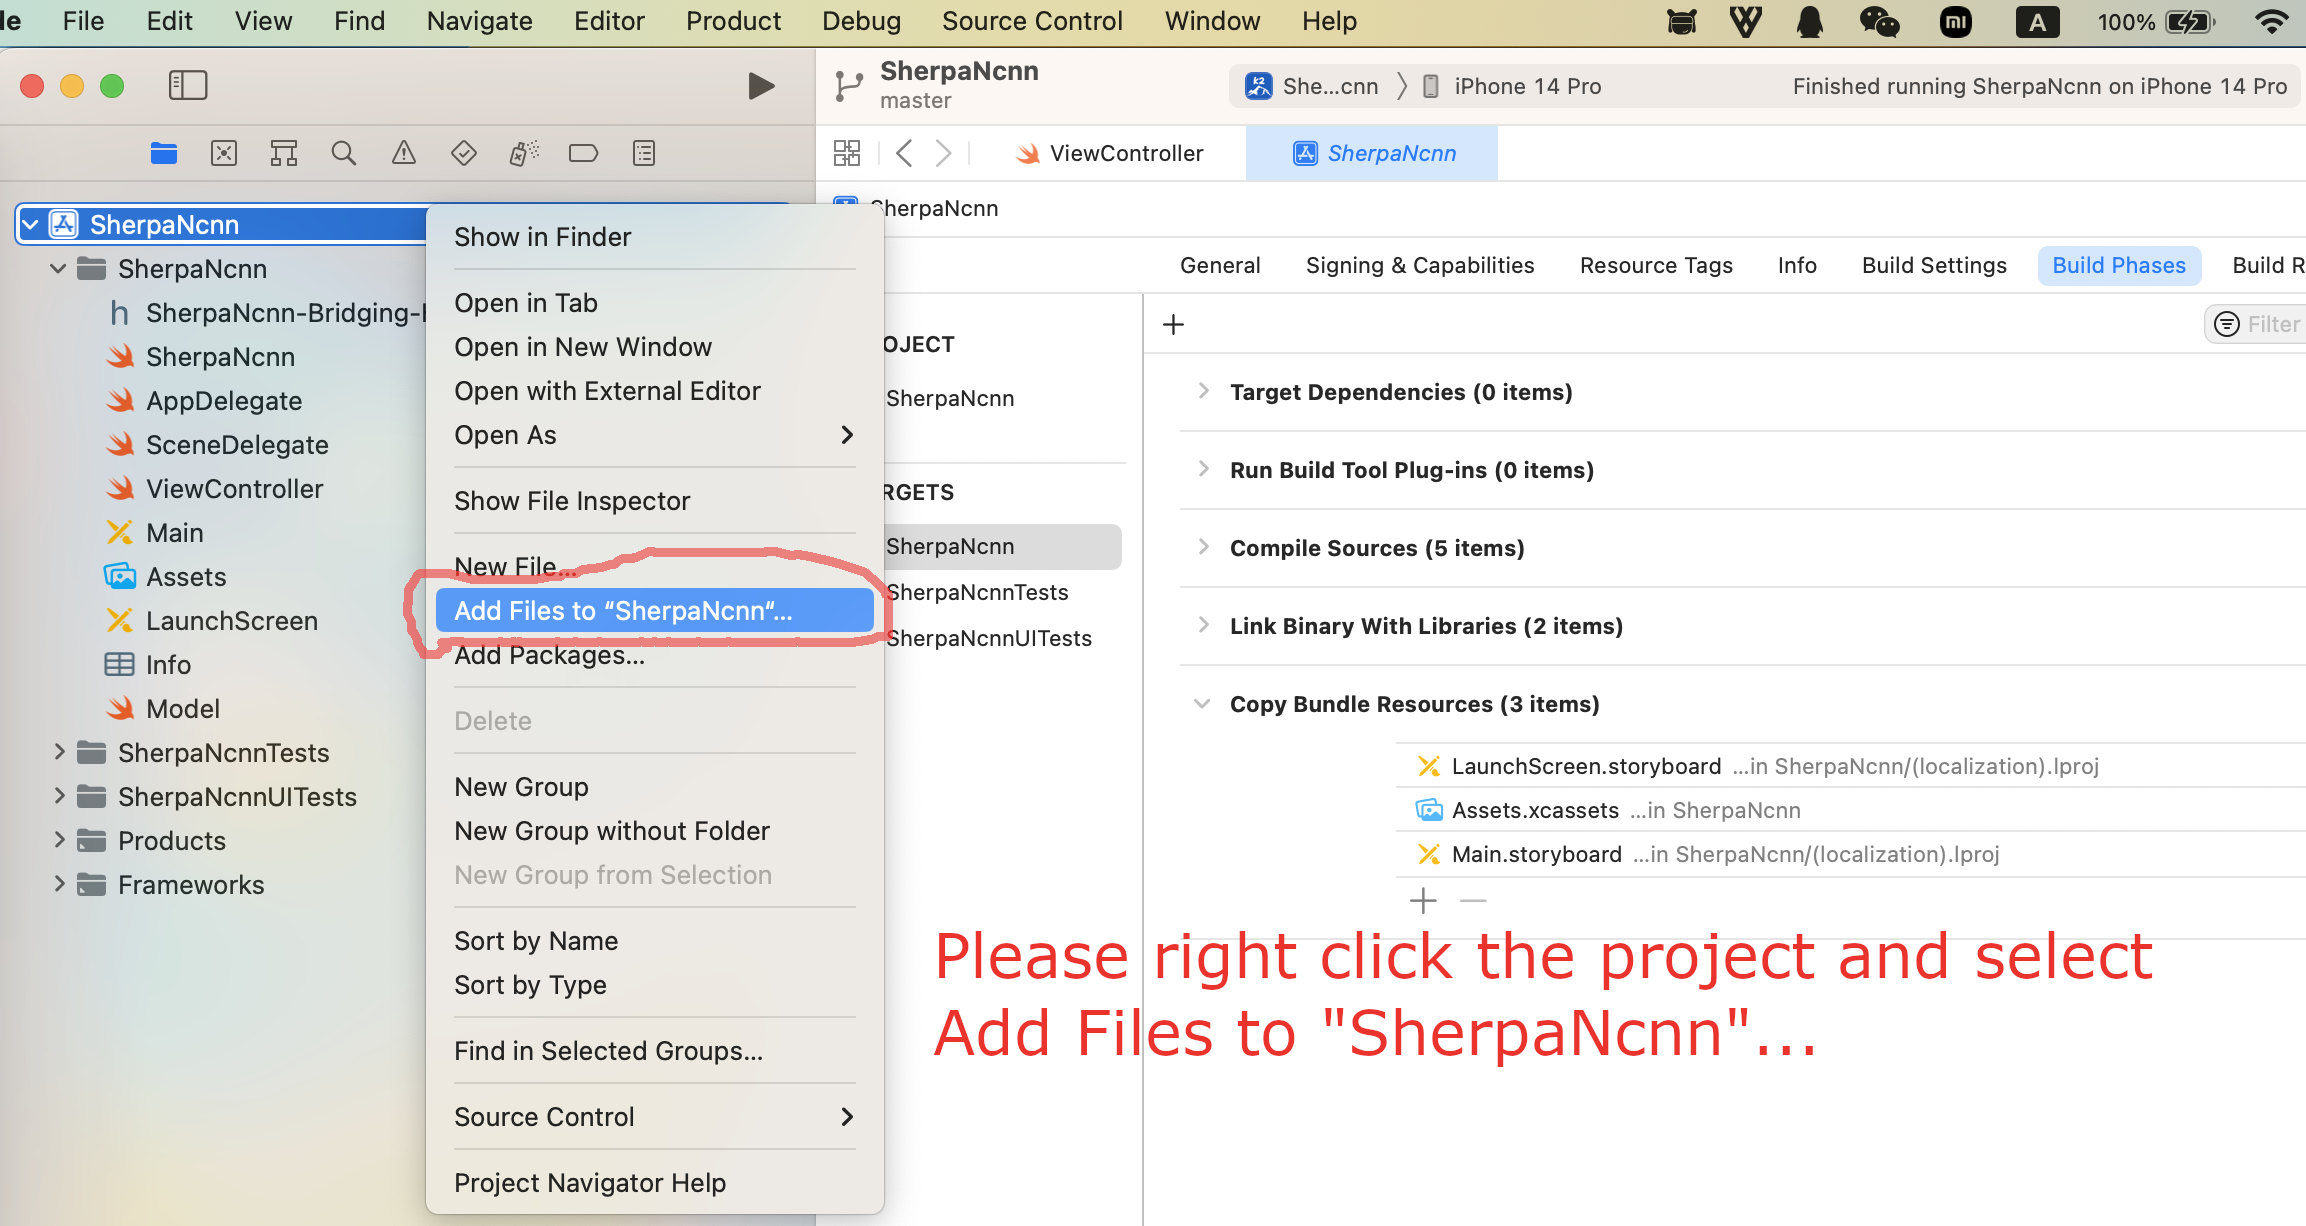Open the Debug menu

(861, 21)
